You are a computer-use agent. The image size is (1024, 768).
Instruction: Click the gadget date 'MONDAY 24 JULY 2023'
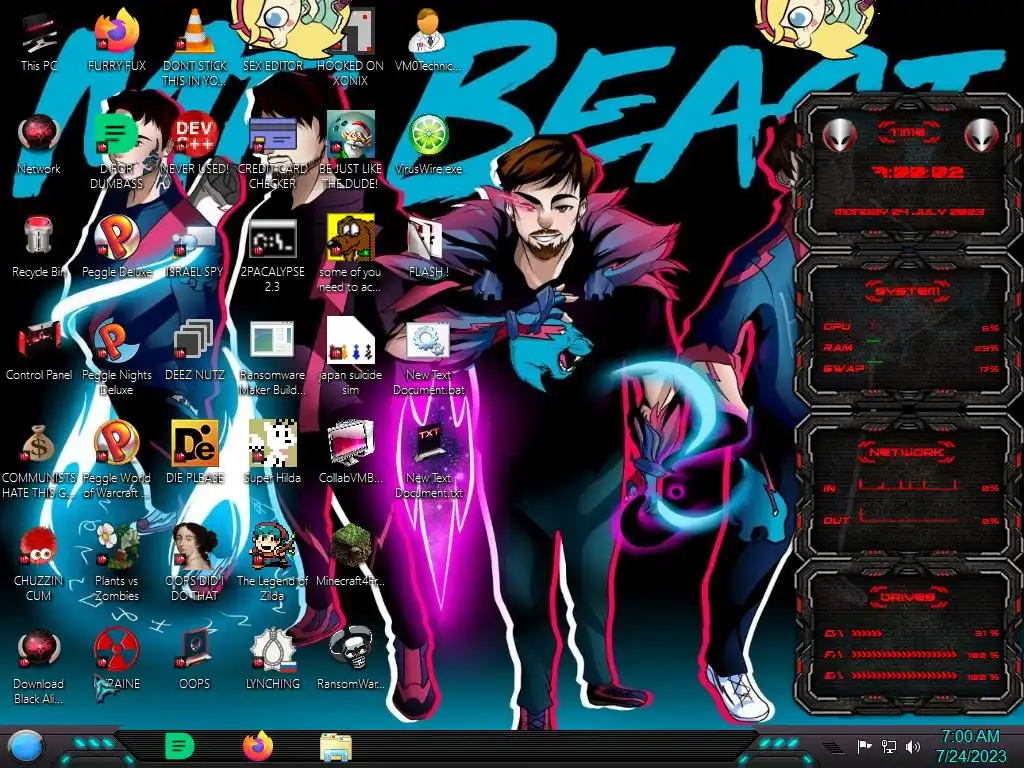pyautogui.click(x=908, y=212)
